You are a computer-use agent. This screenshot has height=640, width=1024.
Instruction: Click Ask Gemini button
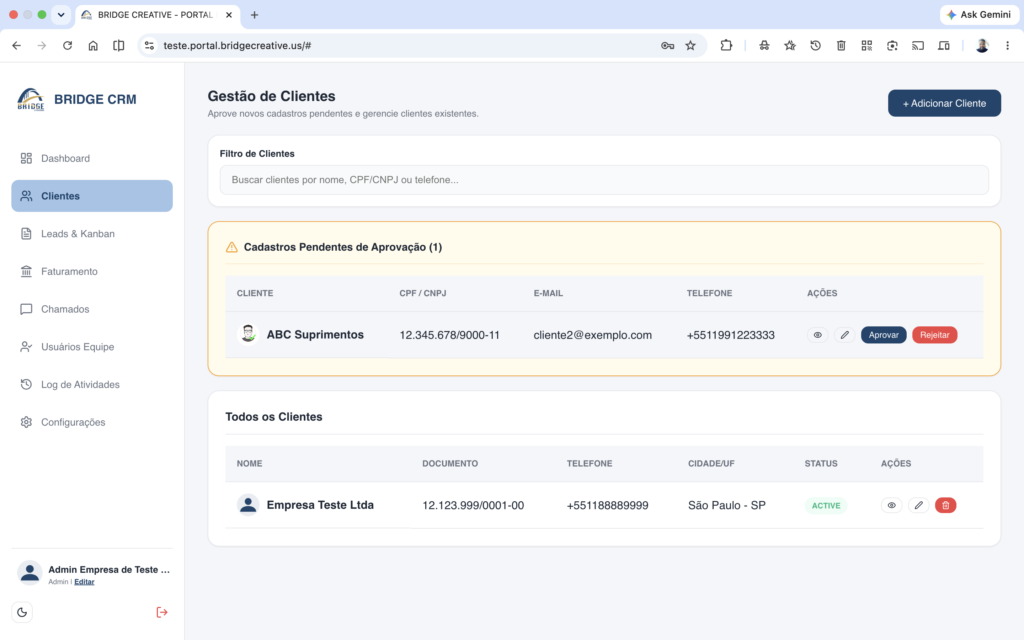978,14
